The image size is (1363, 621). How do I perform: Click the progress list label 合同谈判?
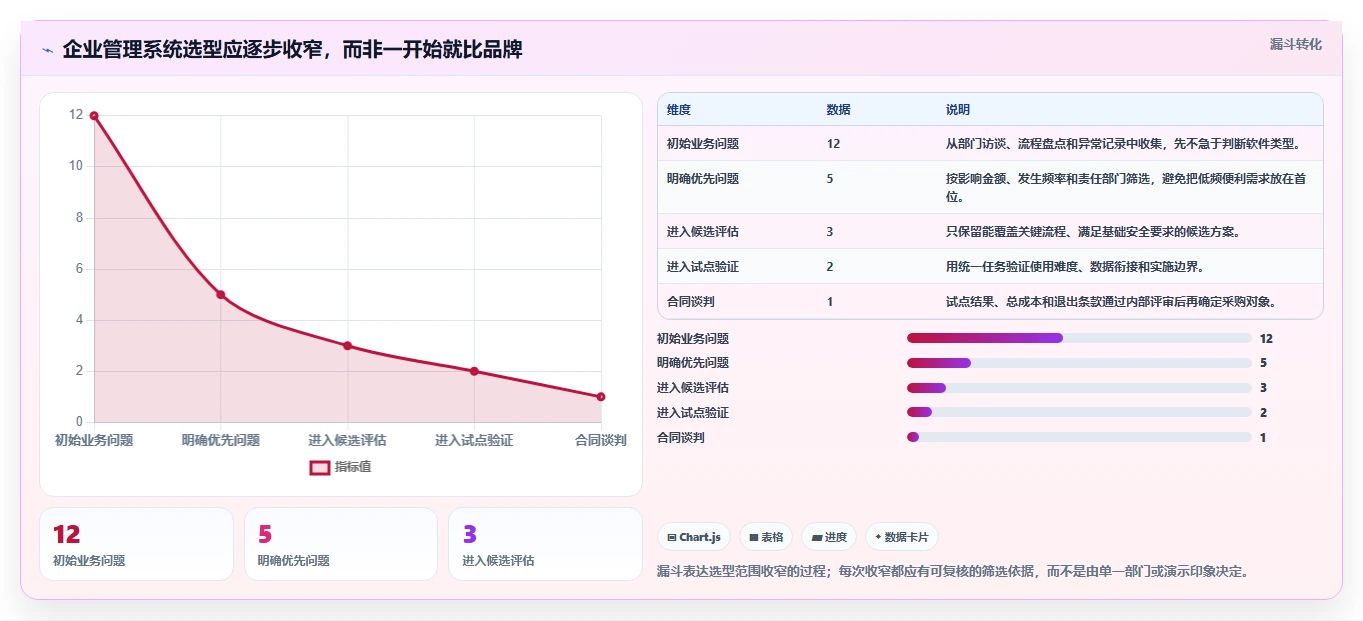(x=681, y=438)
